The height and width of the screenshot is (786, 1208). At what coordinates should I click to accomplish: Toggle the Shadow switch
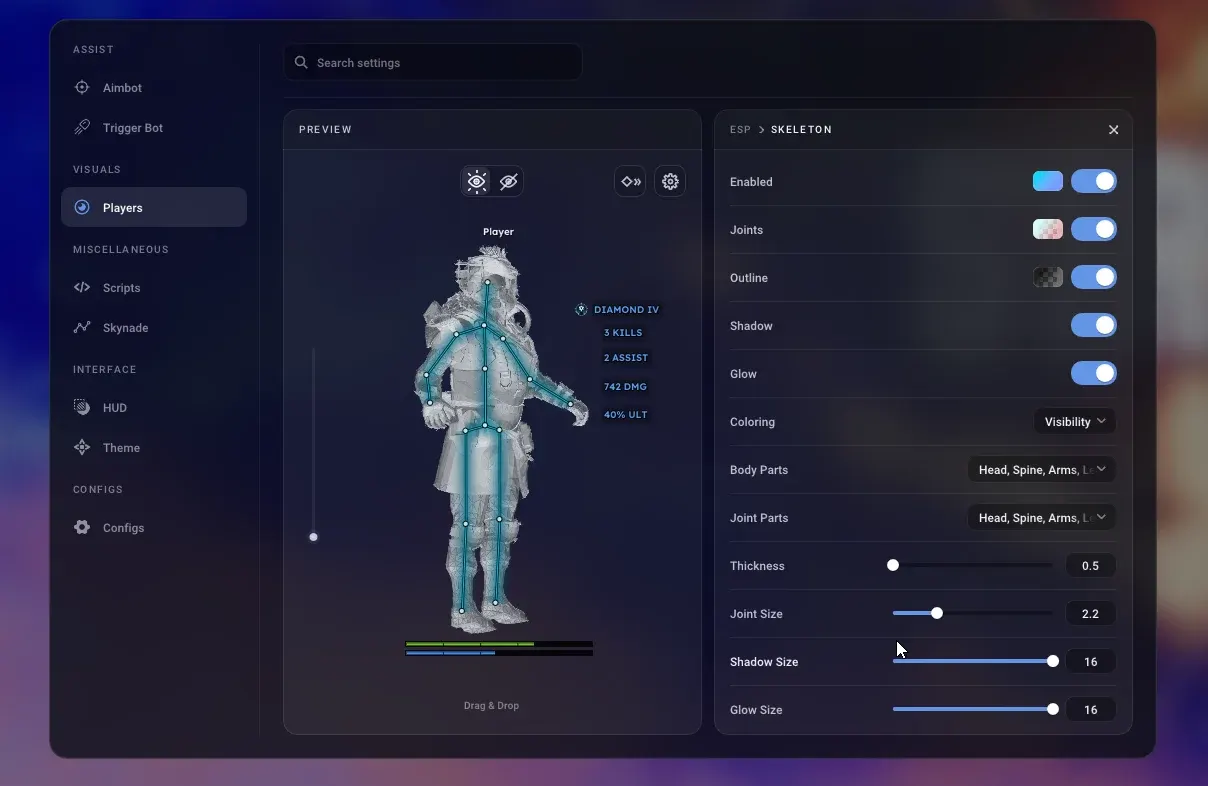point(1094,325)
